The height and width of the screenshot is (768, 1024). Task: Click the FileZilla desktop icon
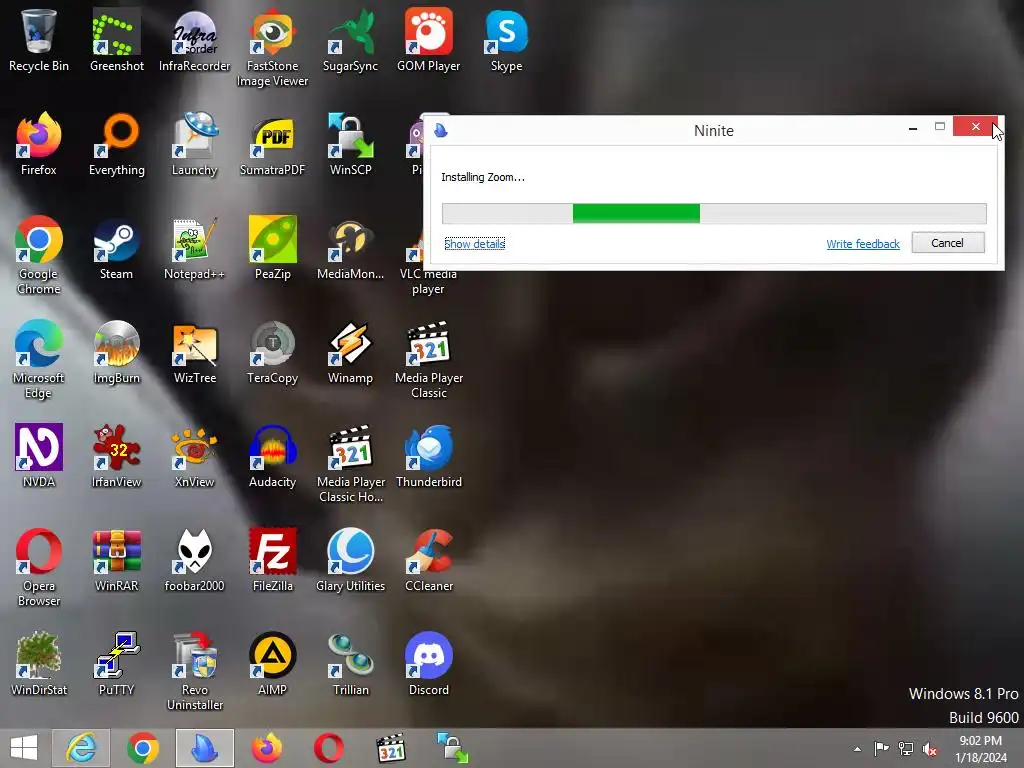click(272, 560)
